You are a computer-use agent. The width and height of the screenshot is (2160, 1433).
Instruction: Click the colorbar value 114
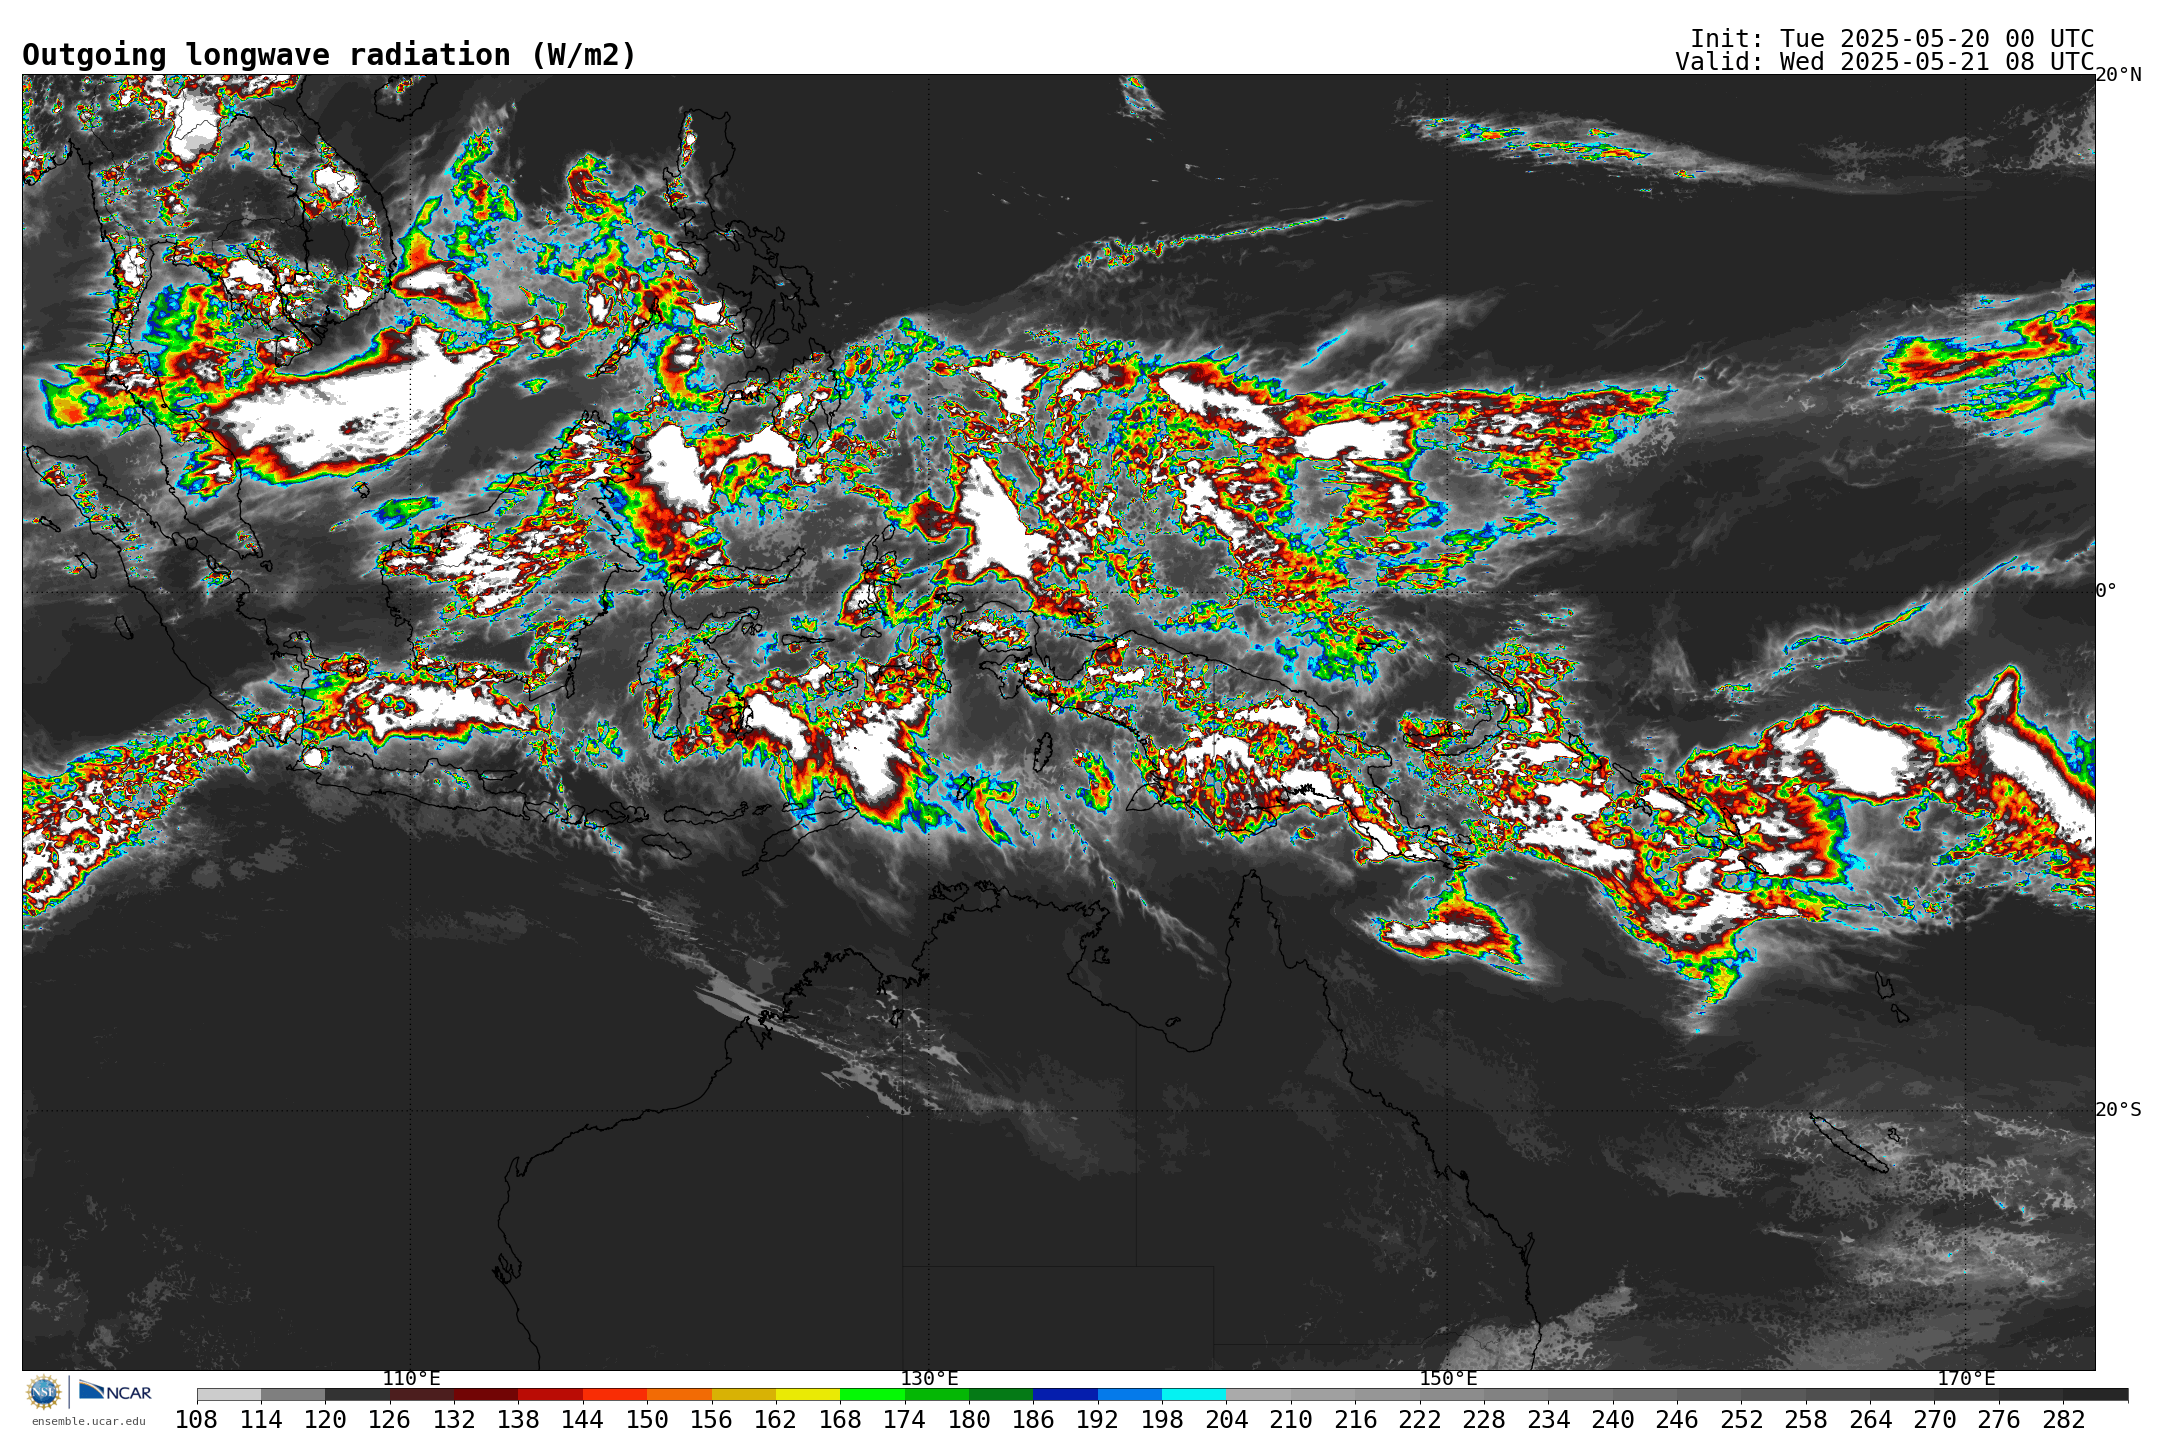261,1420
